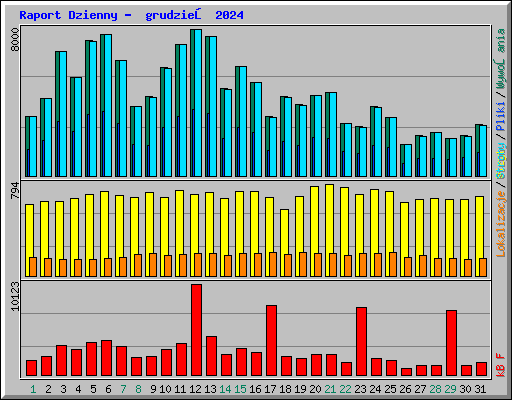Click the red KB bar for day 23
This screenshot has width=512, height=400.
tap(361, 341)
